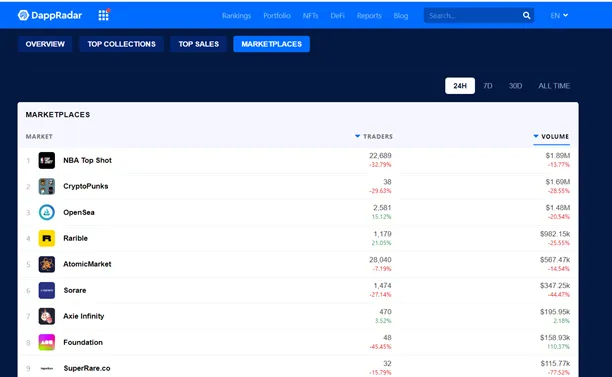
Task: Click the Marketplaces table heading
Action: (58, 115)
